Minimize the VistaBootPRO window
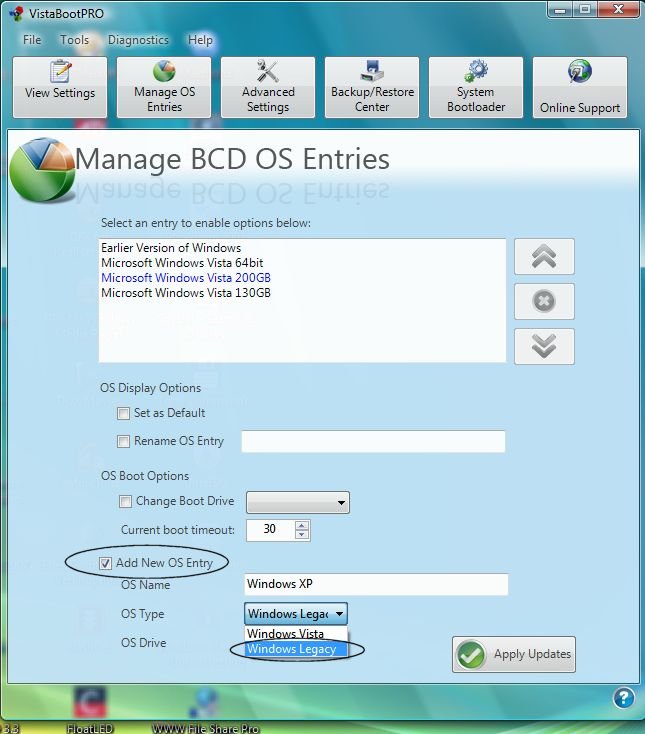 click(560, 9)
